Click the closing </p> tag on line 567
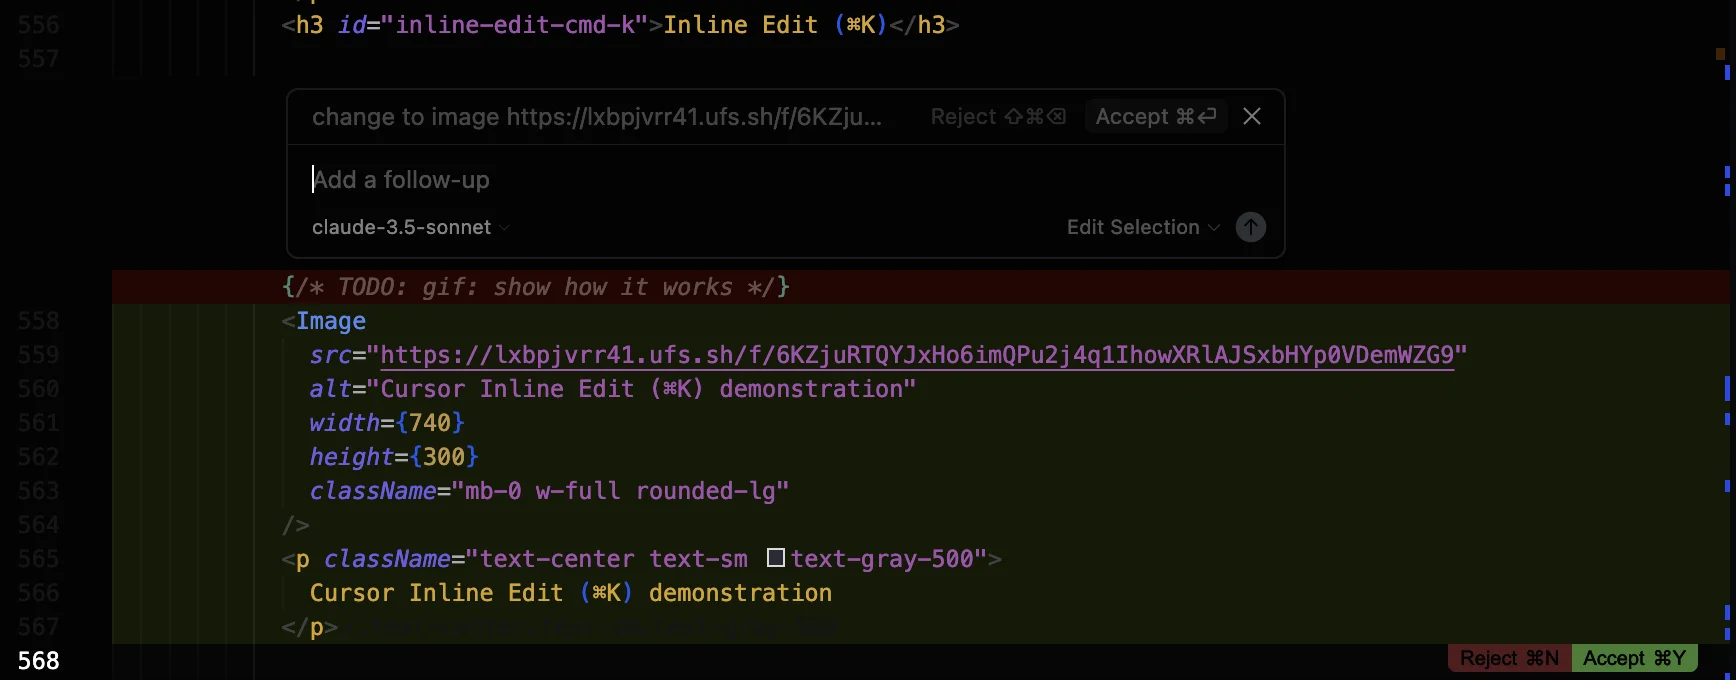This screenshot has height=680, width=1736. 310,627
